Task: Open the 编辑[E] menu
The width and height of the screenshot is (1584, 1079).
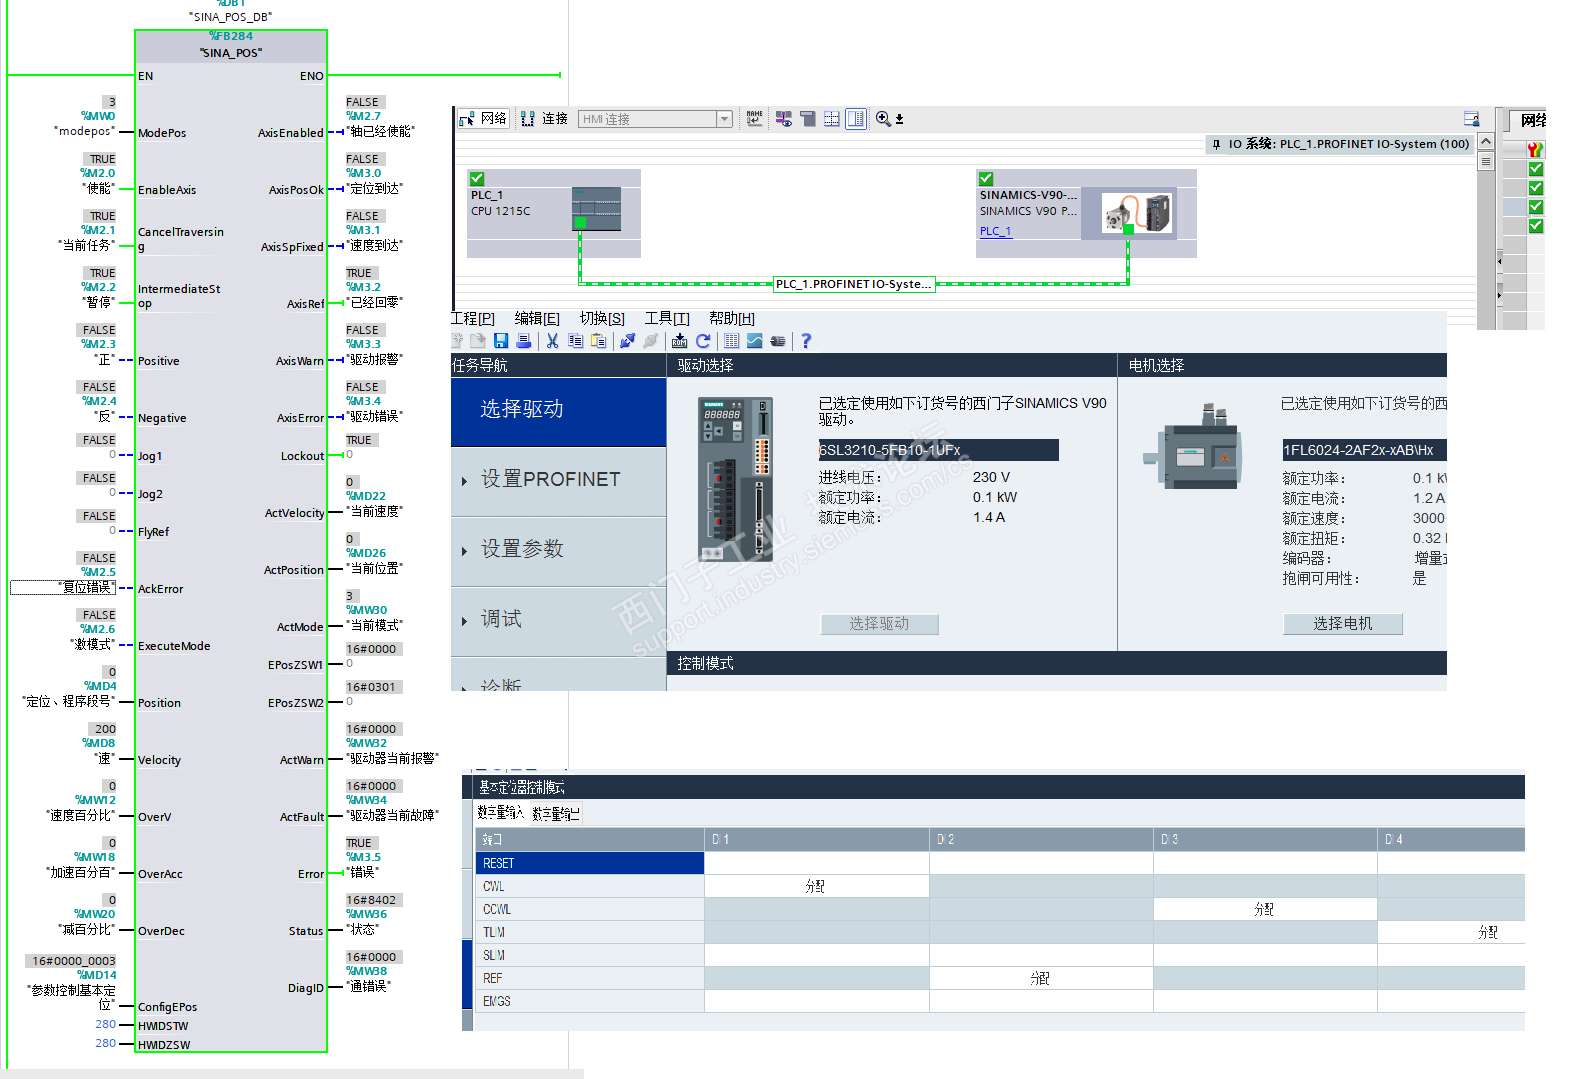Action: pyautogui.click(x=537, y=318)
